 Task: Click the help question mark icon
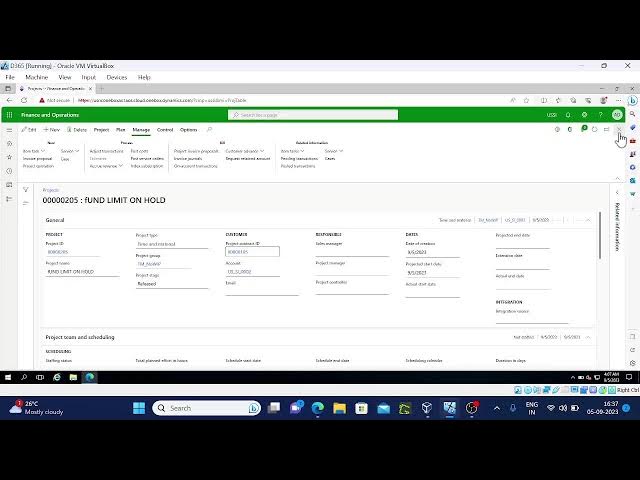tap(601, 115)
